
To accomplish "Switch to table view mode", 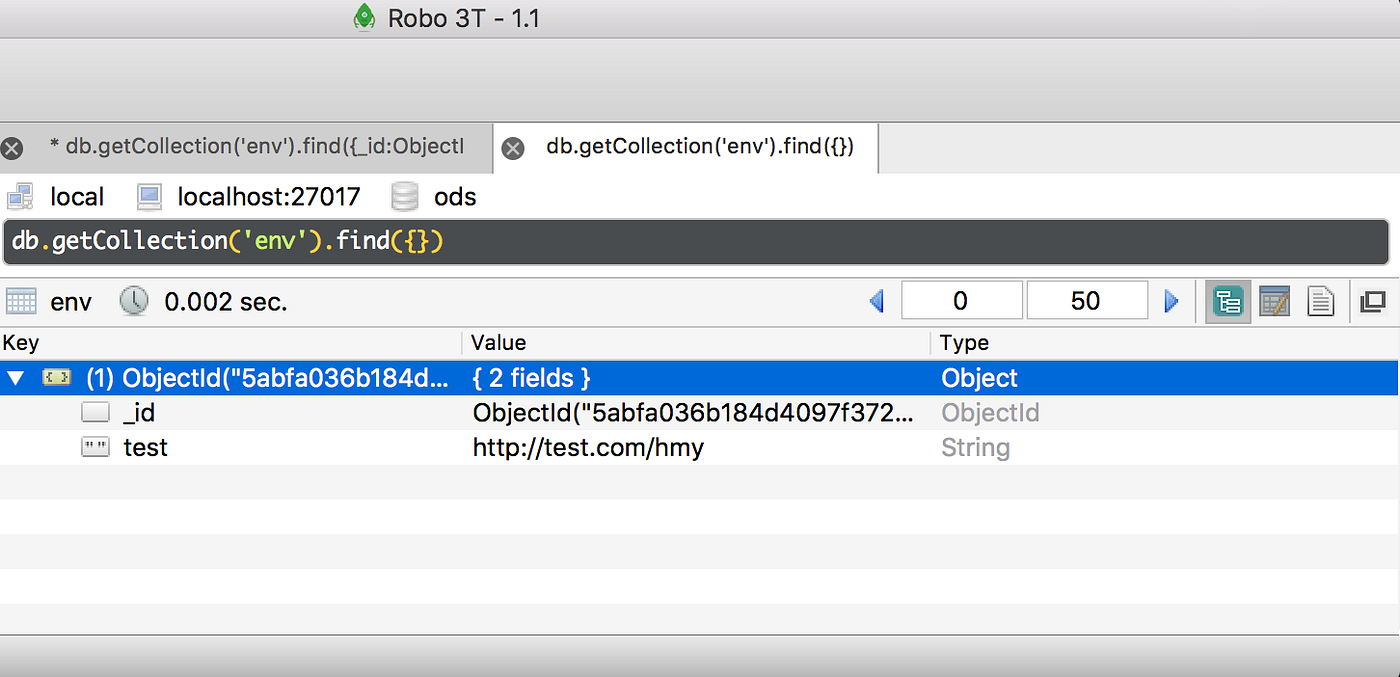I will pyautogui.click(x=1274, y=301).
